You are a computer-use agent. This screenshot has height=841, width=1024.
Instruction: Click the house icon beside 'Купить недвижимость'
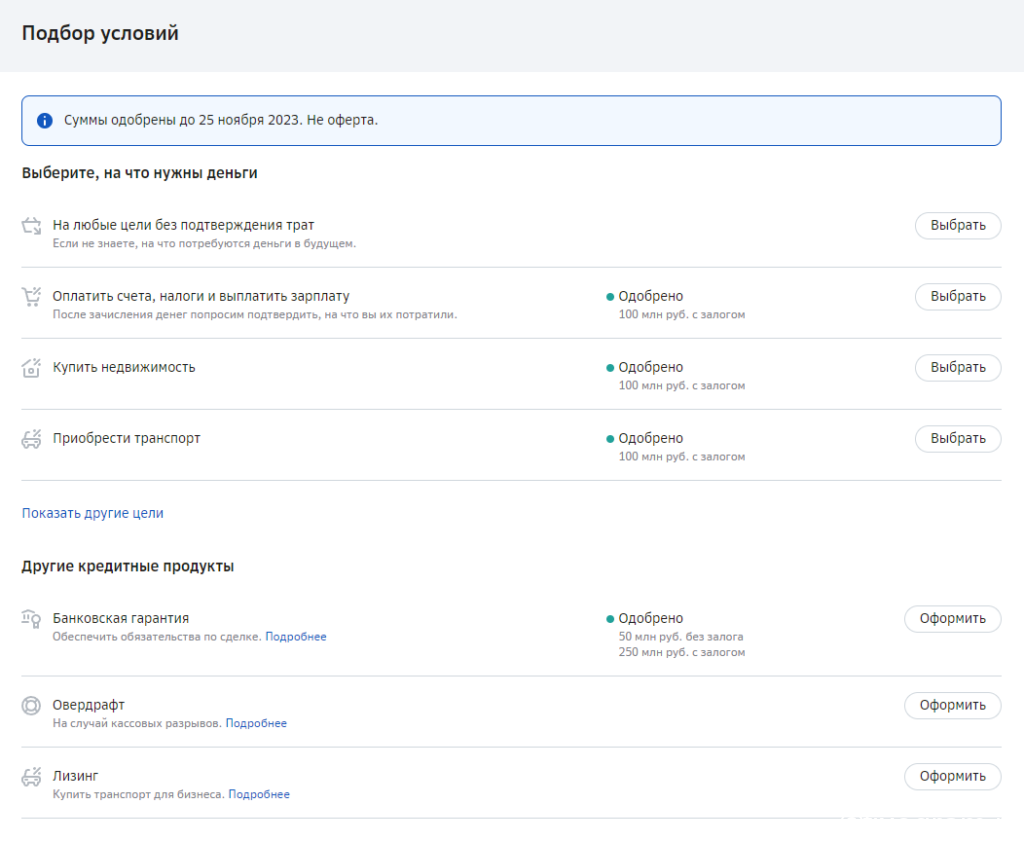[x=31, y=368]
